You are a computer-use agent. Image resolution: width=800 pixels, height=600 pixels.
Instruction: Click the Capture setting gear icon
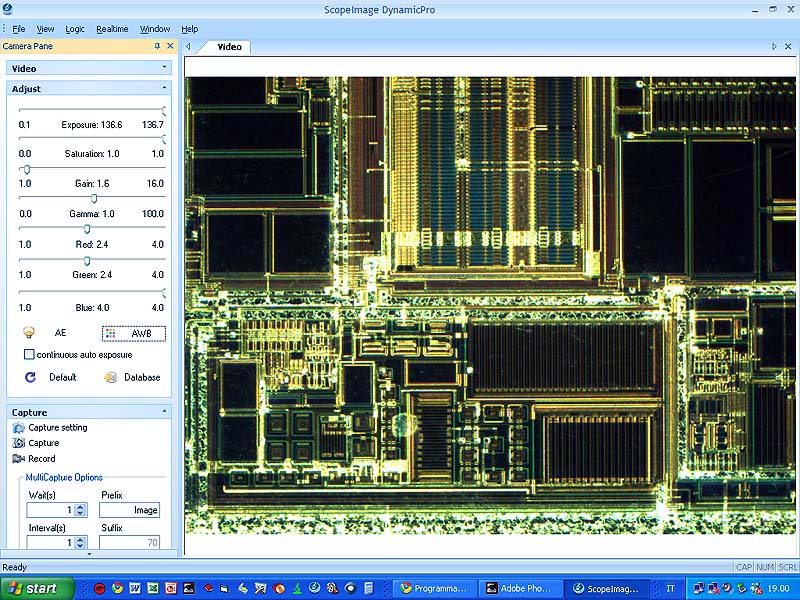pos(18,428)
